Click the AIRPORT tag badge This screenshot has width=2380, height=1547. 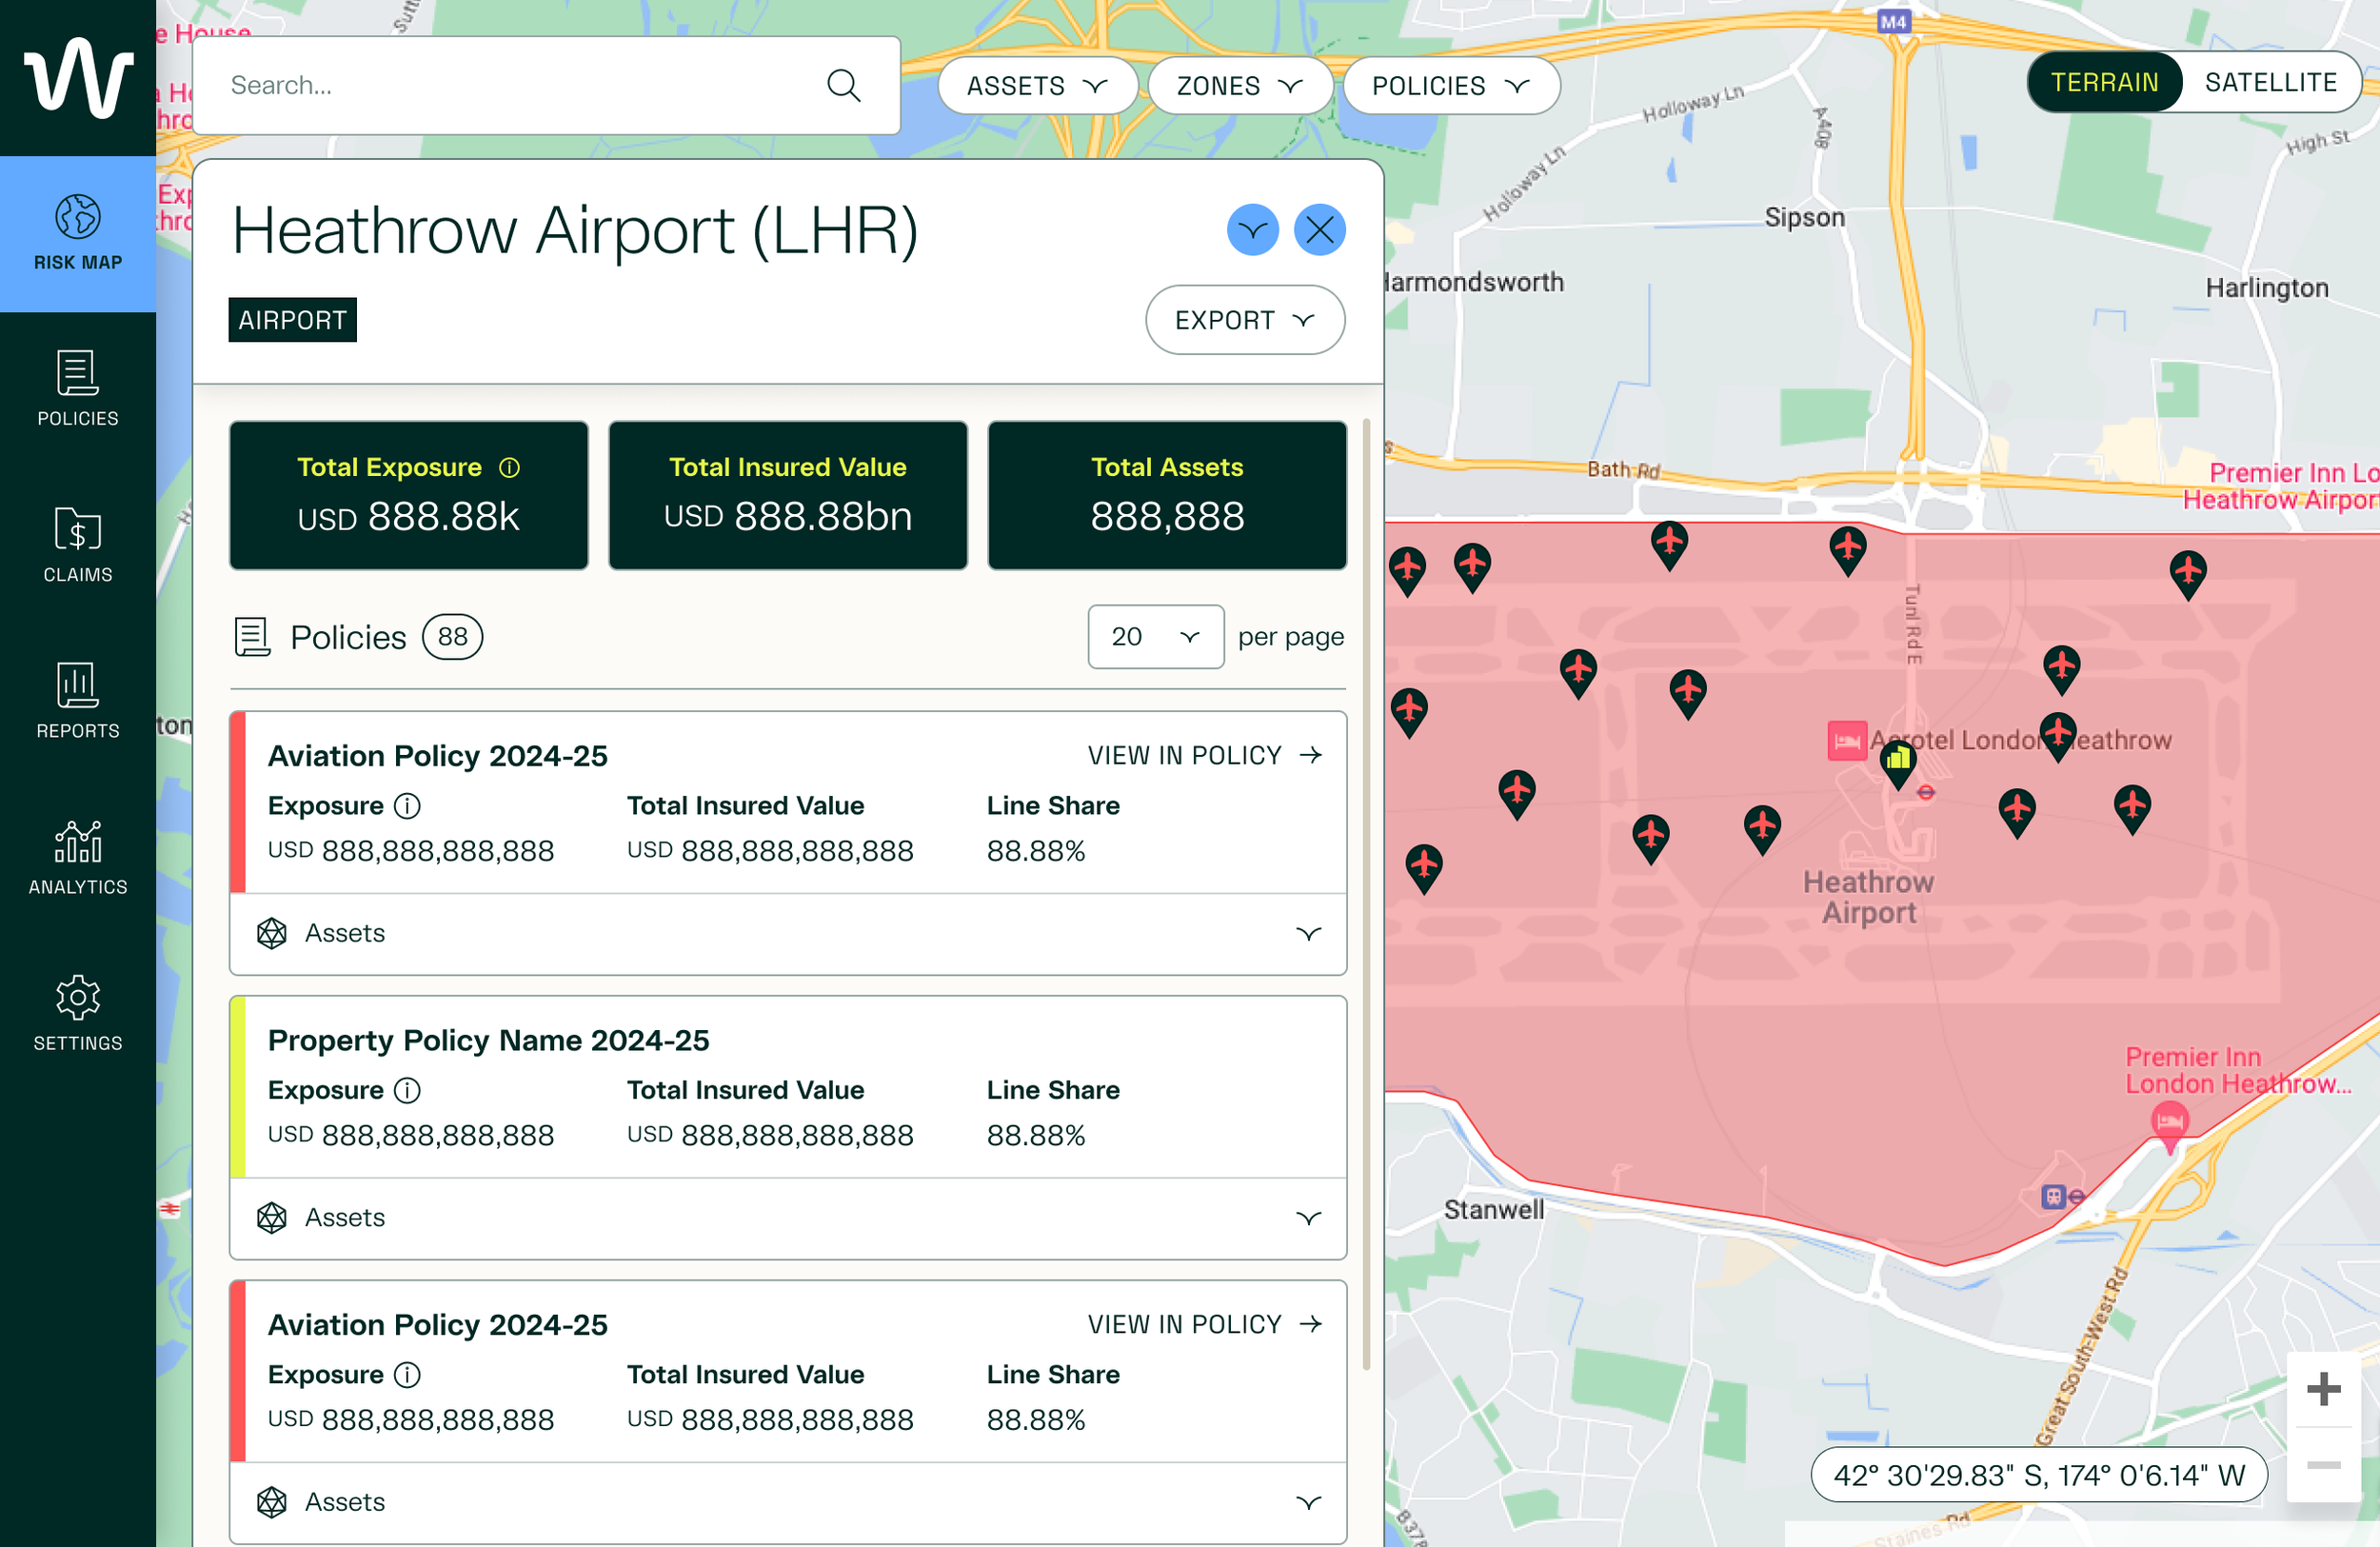tap(292, 320)
